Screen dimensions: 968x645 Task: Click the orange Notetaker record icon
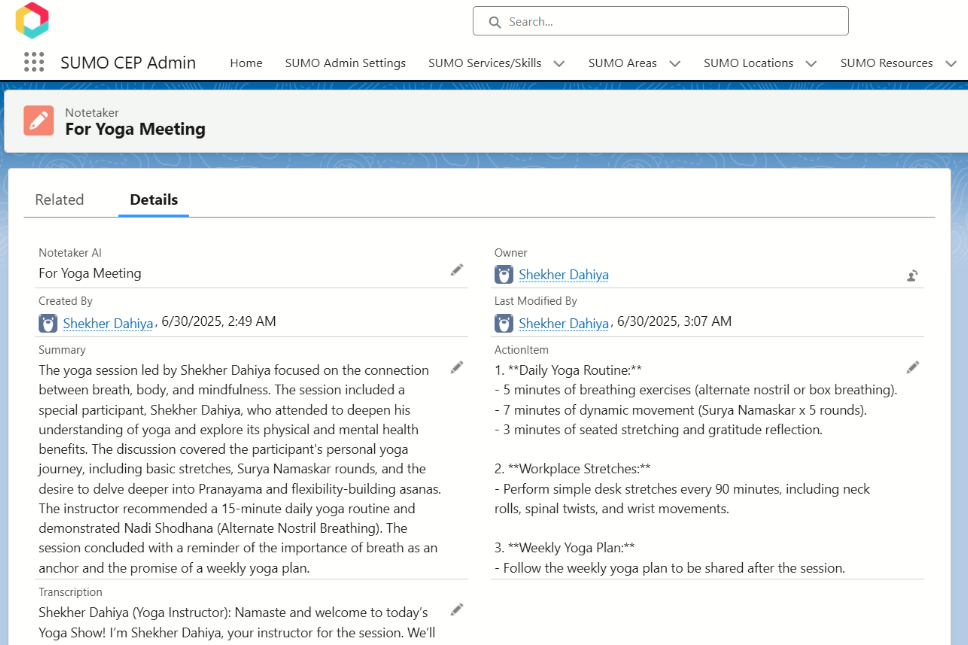pos(39,120)
